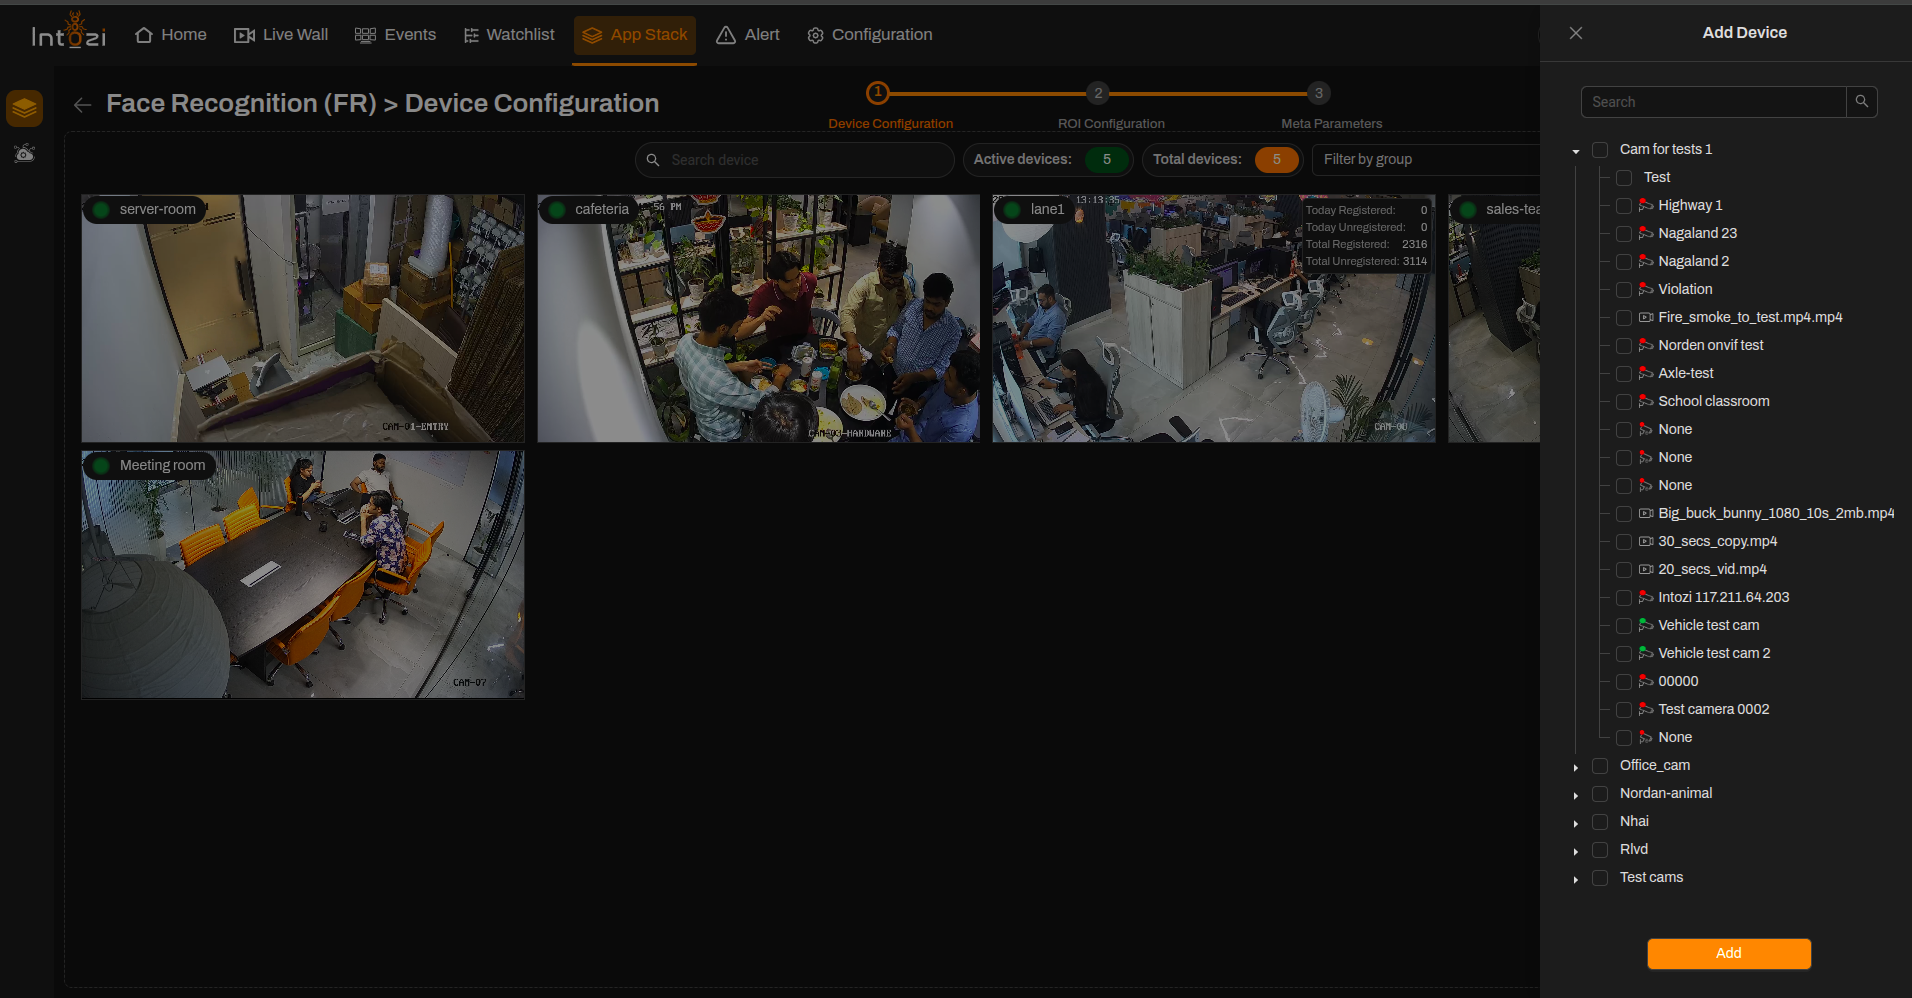Screen dimensions: 1912x998
Task: Go to the Watchlist tab
Action: pos(509,35)
